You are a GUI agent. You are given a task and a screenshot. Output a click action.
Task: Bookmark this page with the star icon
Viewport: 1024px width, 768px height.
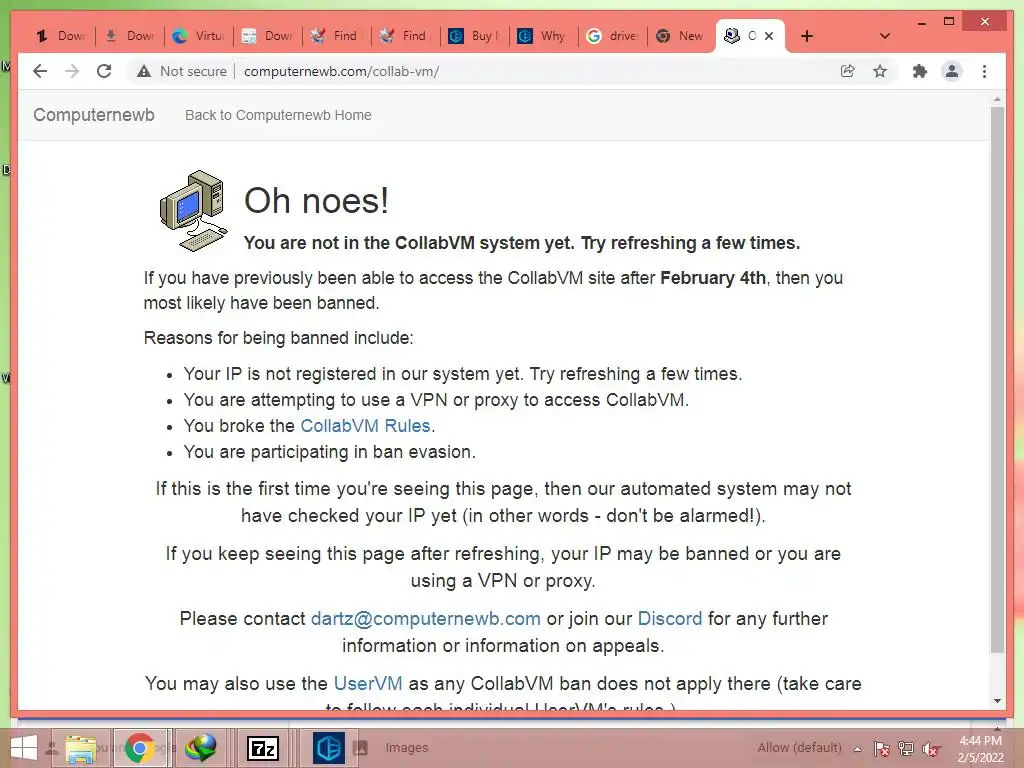point(880,71)
